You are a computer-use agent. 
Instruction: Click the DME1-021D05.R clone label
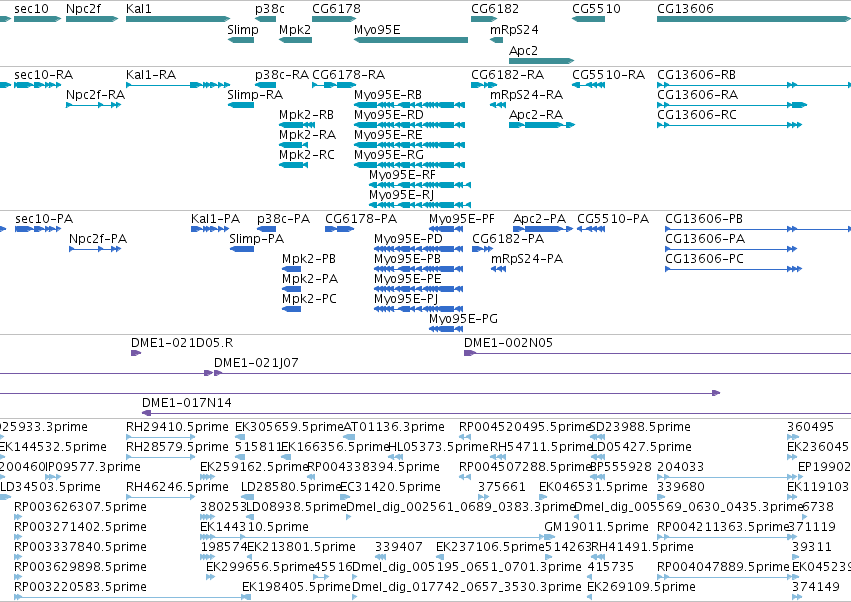pyautogui.click(x=182, y=343)
